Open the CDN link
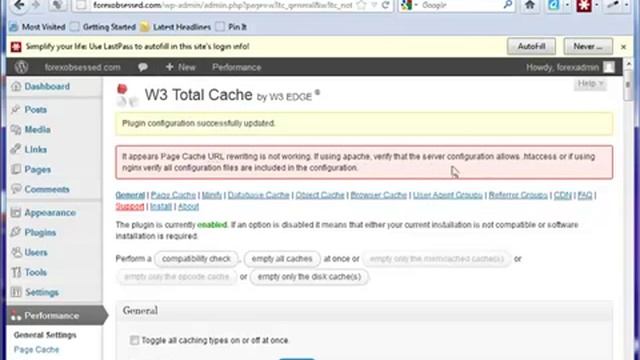 click(562, 195)
